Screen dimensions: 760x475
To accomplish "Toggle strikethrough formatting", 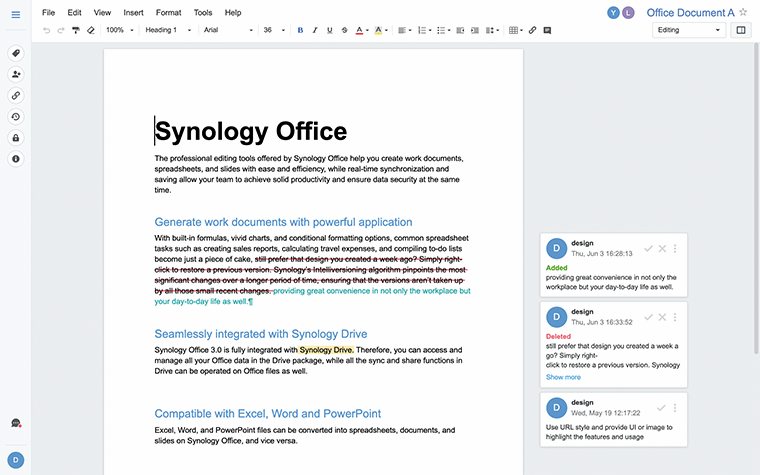I will pyautogui.click(x=345, y=30).
